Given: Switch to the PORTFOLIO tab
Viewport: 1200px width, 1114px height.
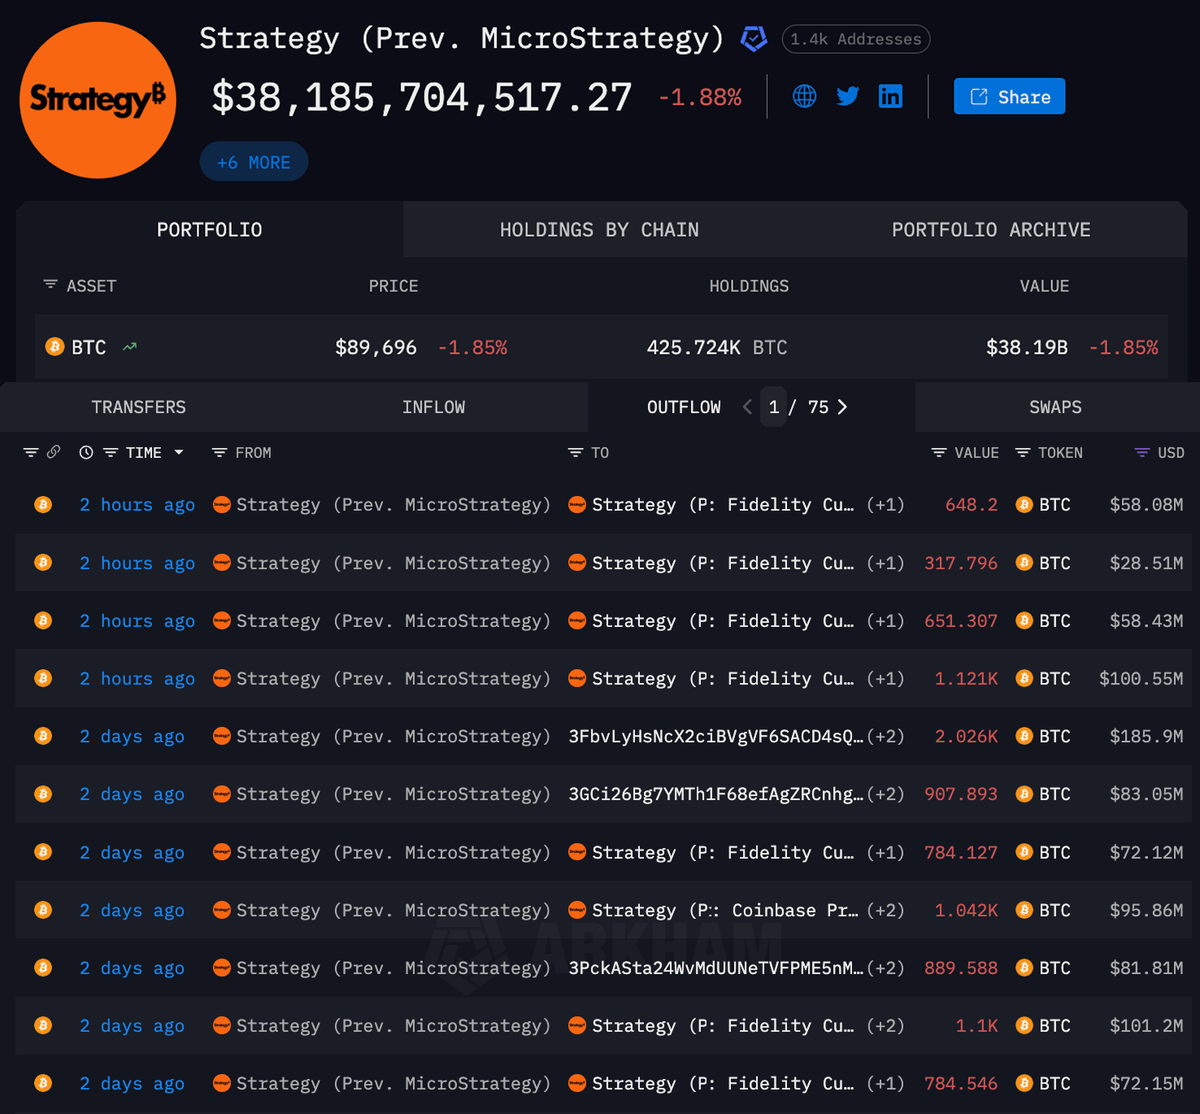Looking at the screenshot, I should tap(209, 229).
